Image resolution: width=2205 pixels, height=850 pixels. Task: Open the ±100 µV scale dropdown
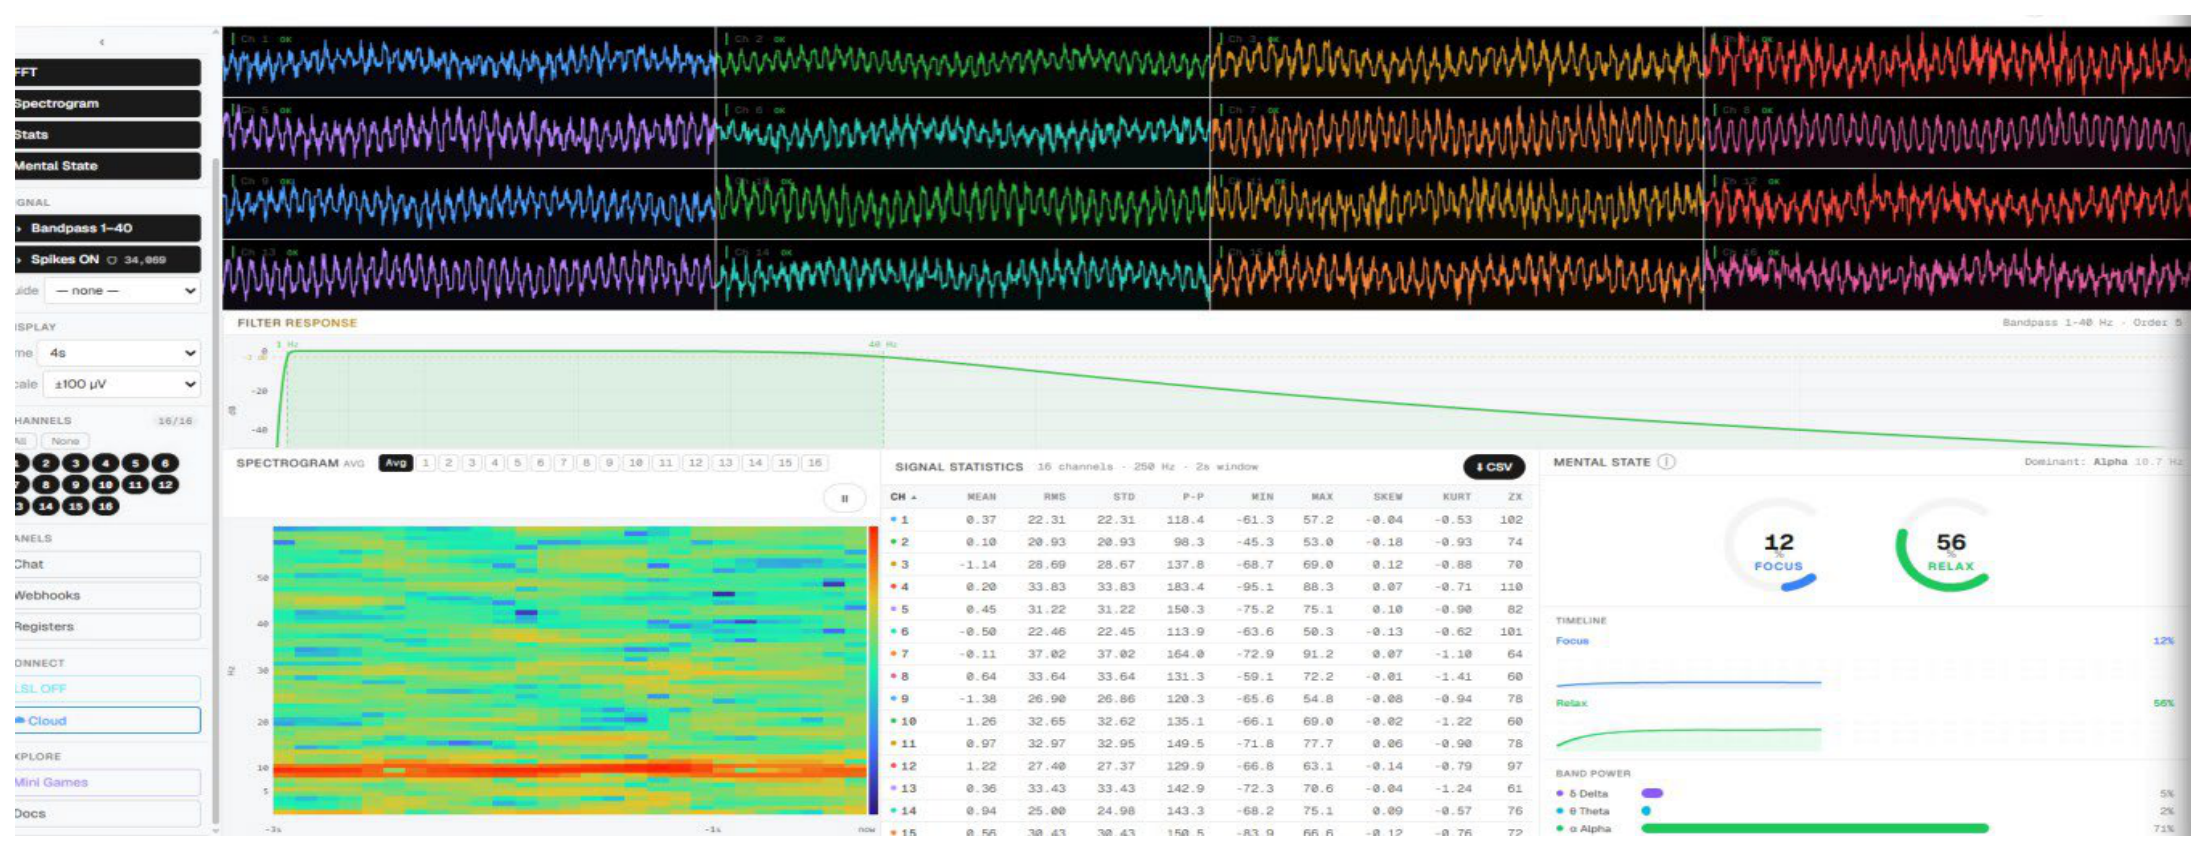pyautogui.click(x=122, y=384)
